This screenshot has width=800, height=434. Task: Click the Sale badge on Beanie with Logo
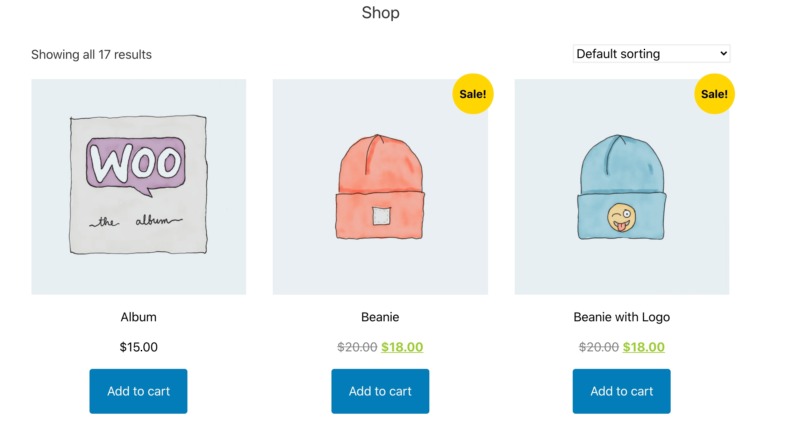[x=714, y=94]
